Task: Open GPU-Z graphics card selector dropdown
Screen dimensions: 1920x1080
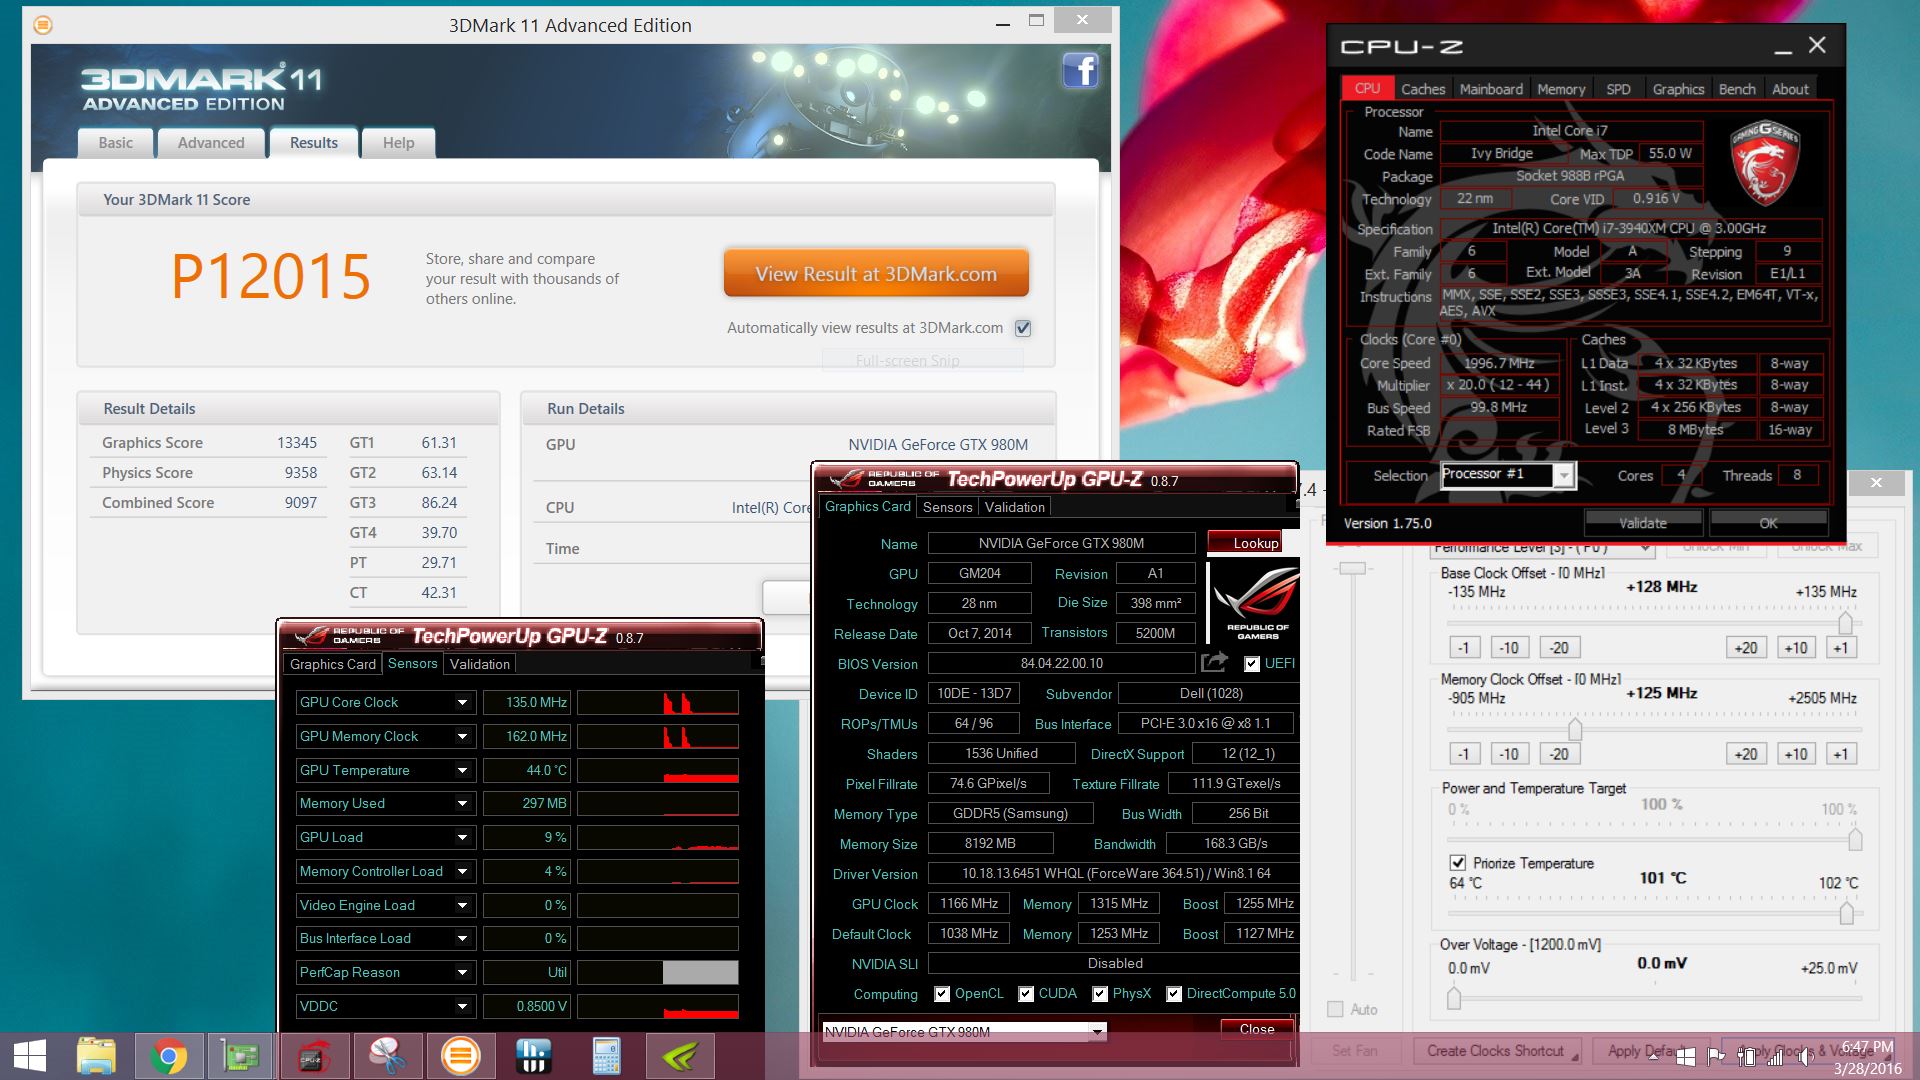Action: click(x=1098, y=1031)
